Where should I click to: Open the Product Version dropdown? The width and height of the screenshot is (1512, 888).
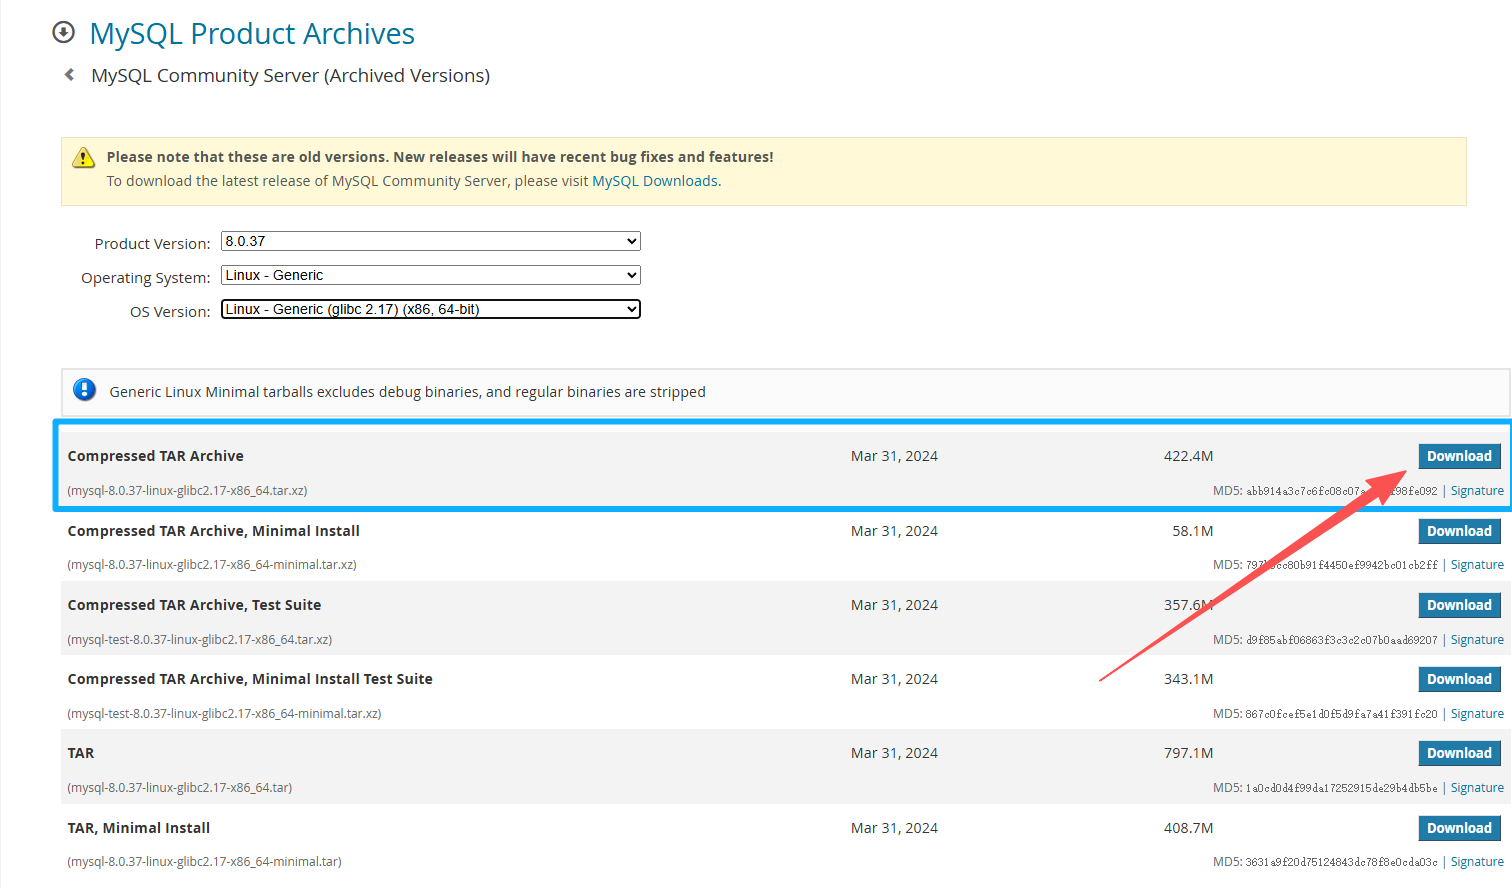[431, 241]
